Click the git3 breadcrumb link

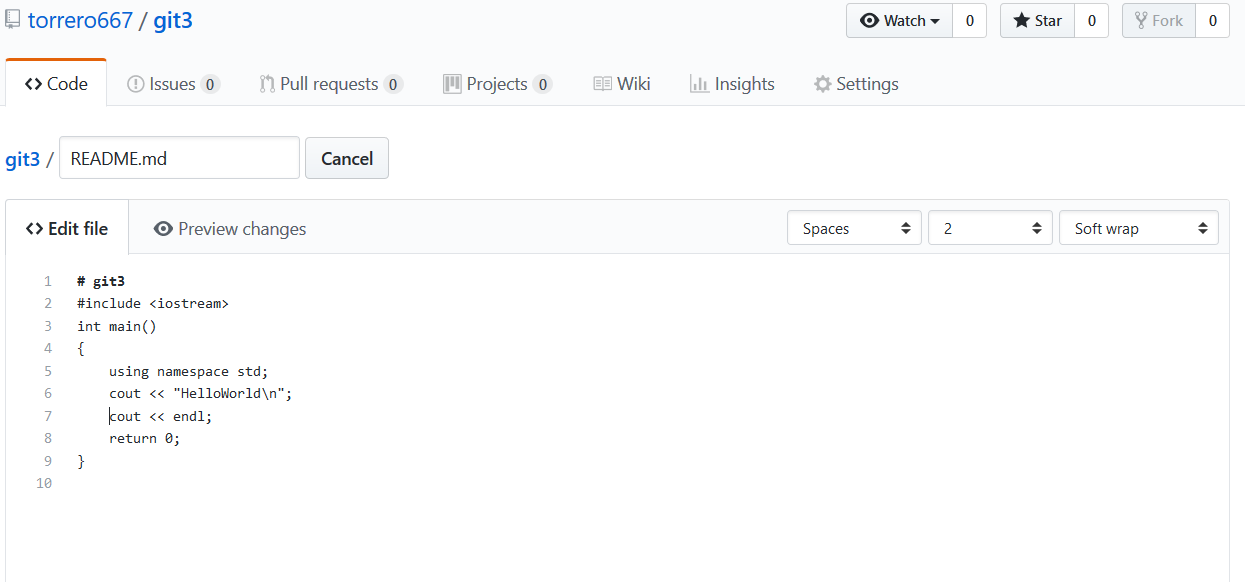tap(23, 159)
